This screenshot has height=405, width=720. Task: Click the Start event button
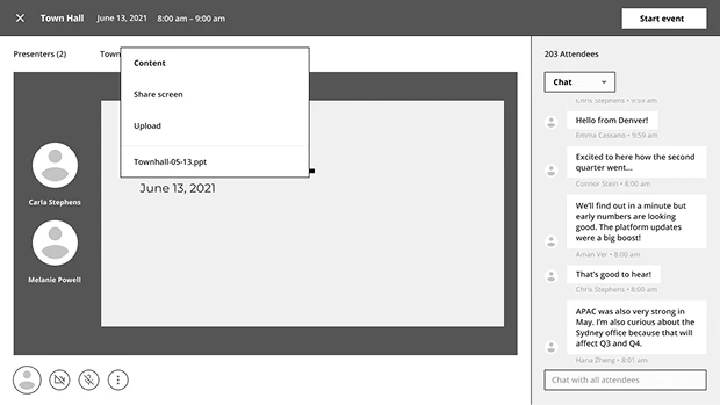pos(664,18)
